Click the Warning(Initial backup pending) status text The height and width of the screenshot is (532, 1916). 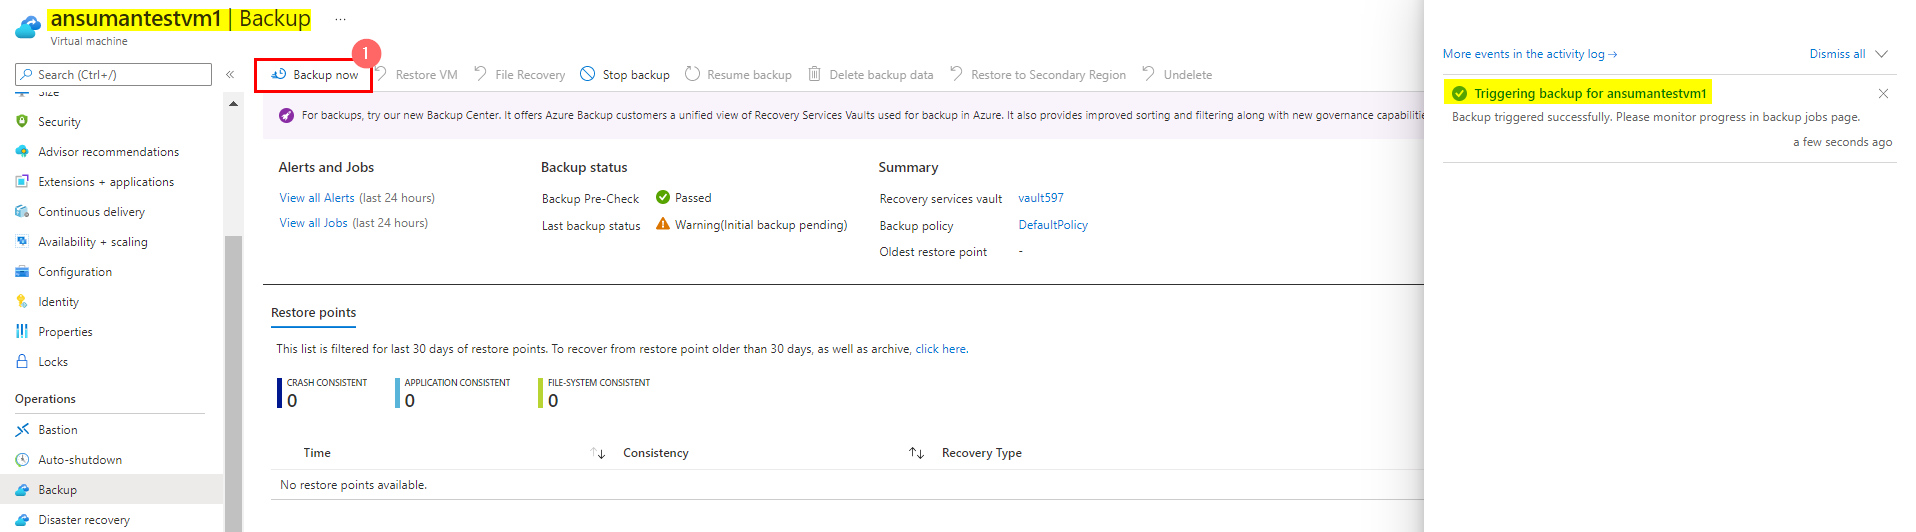tap(761, 225)
